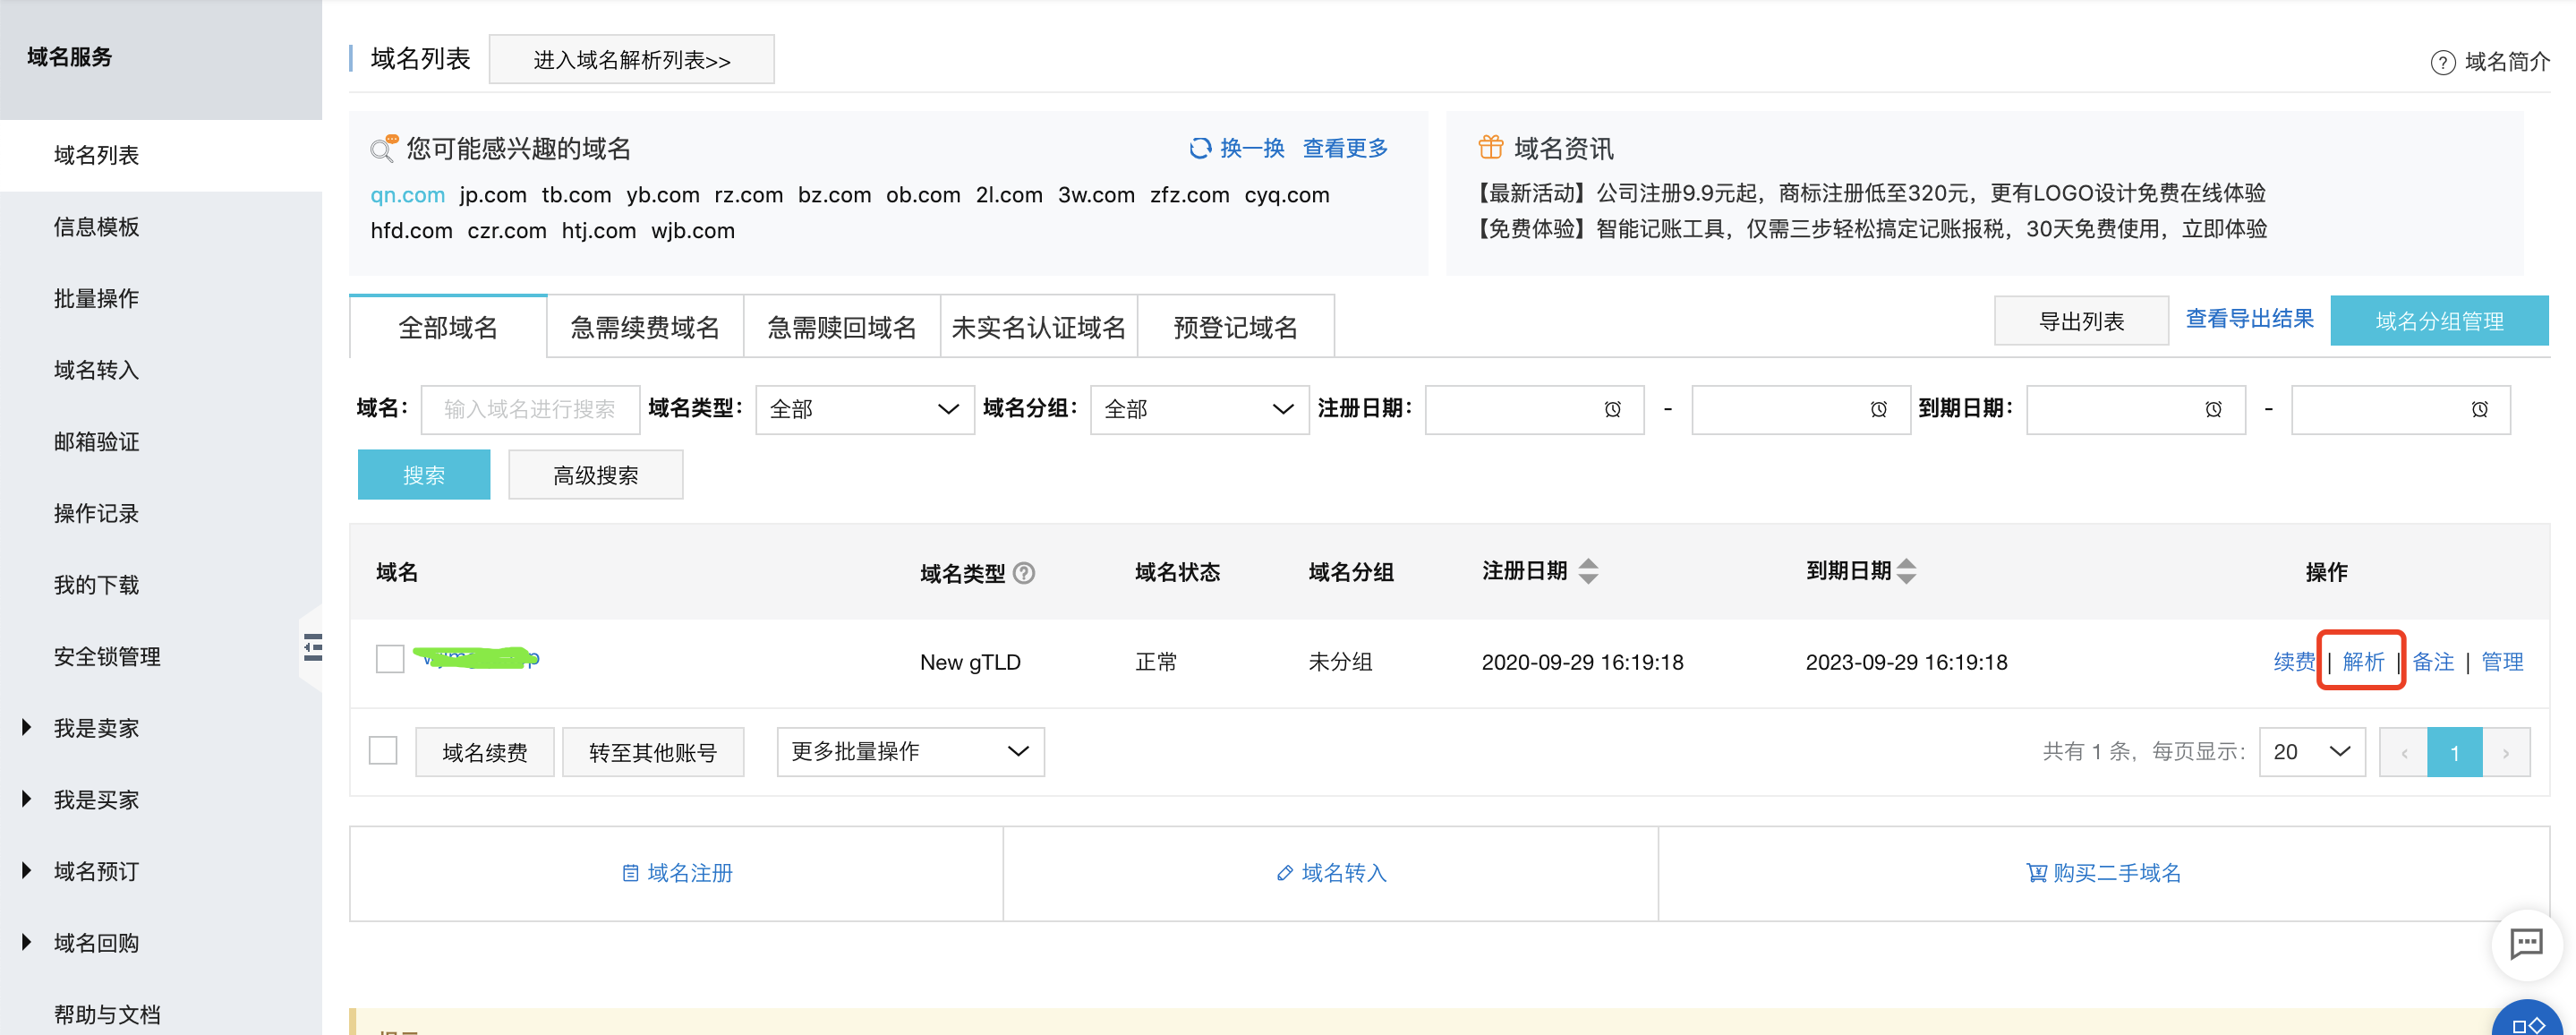The height and width of the screenshot is (1035, 2576).
Task: Click the 解析 link in the domain row
Action: click(2362, 662)
